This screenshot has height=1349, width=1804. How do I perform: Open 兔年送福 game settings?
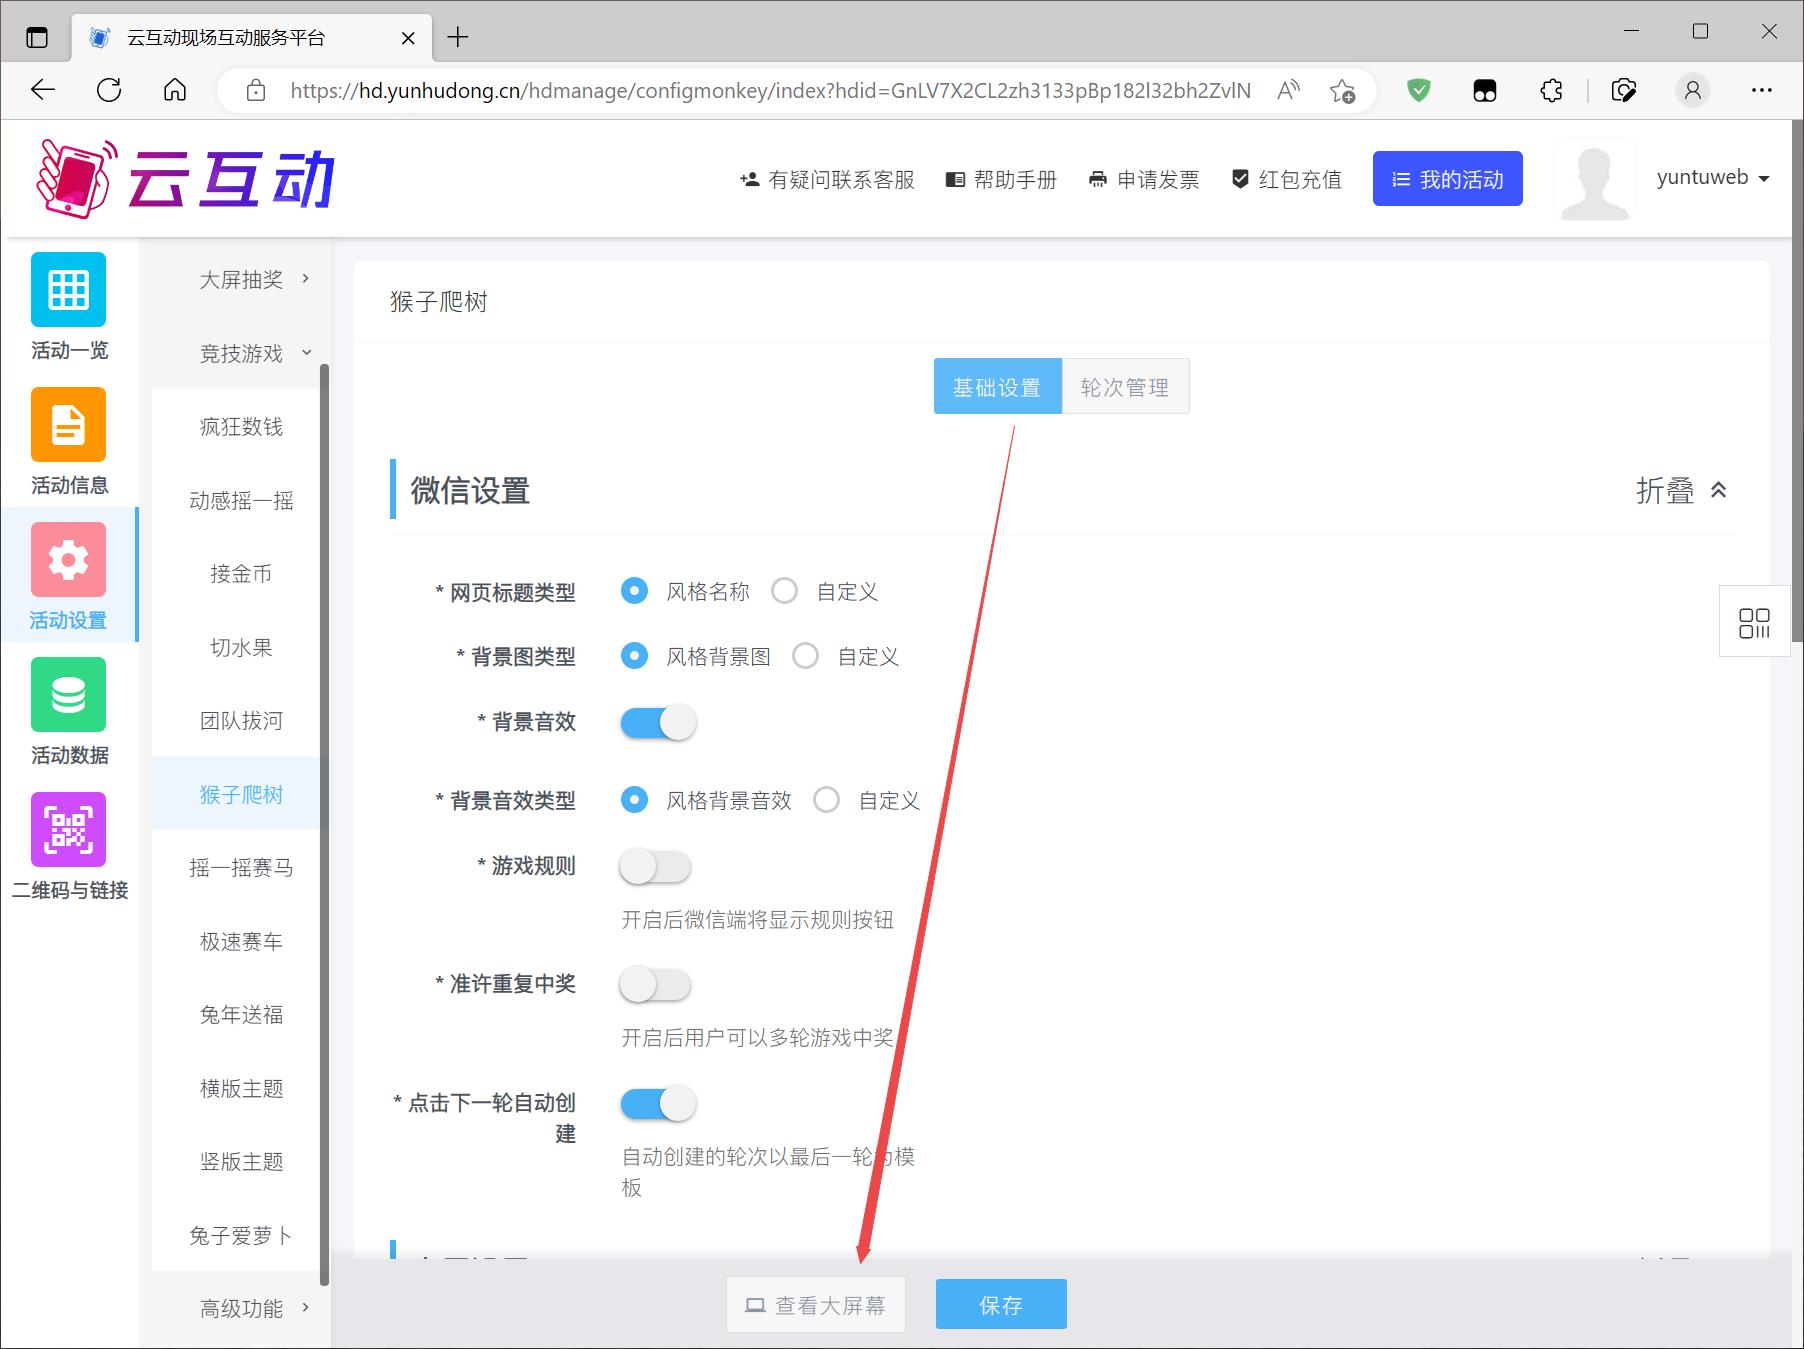pos(241,1015)
